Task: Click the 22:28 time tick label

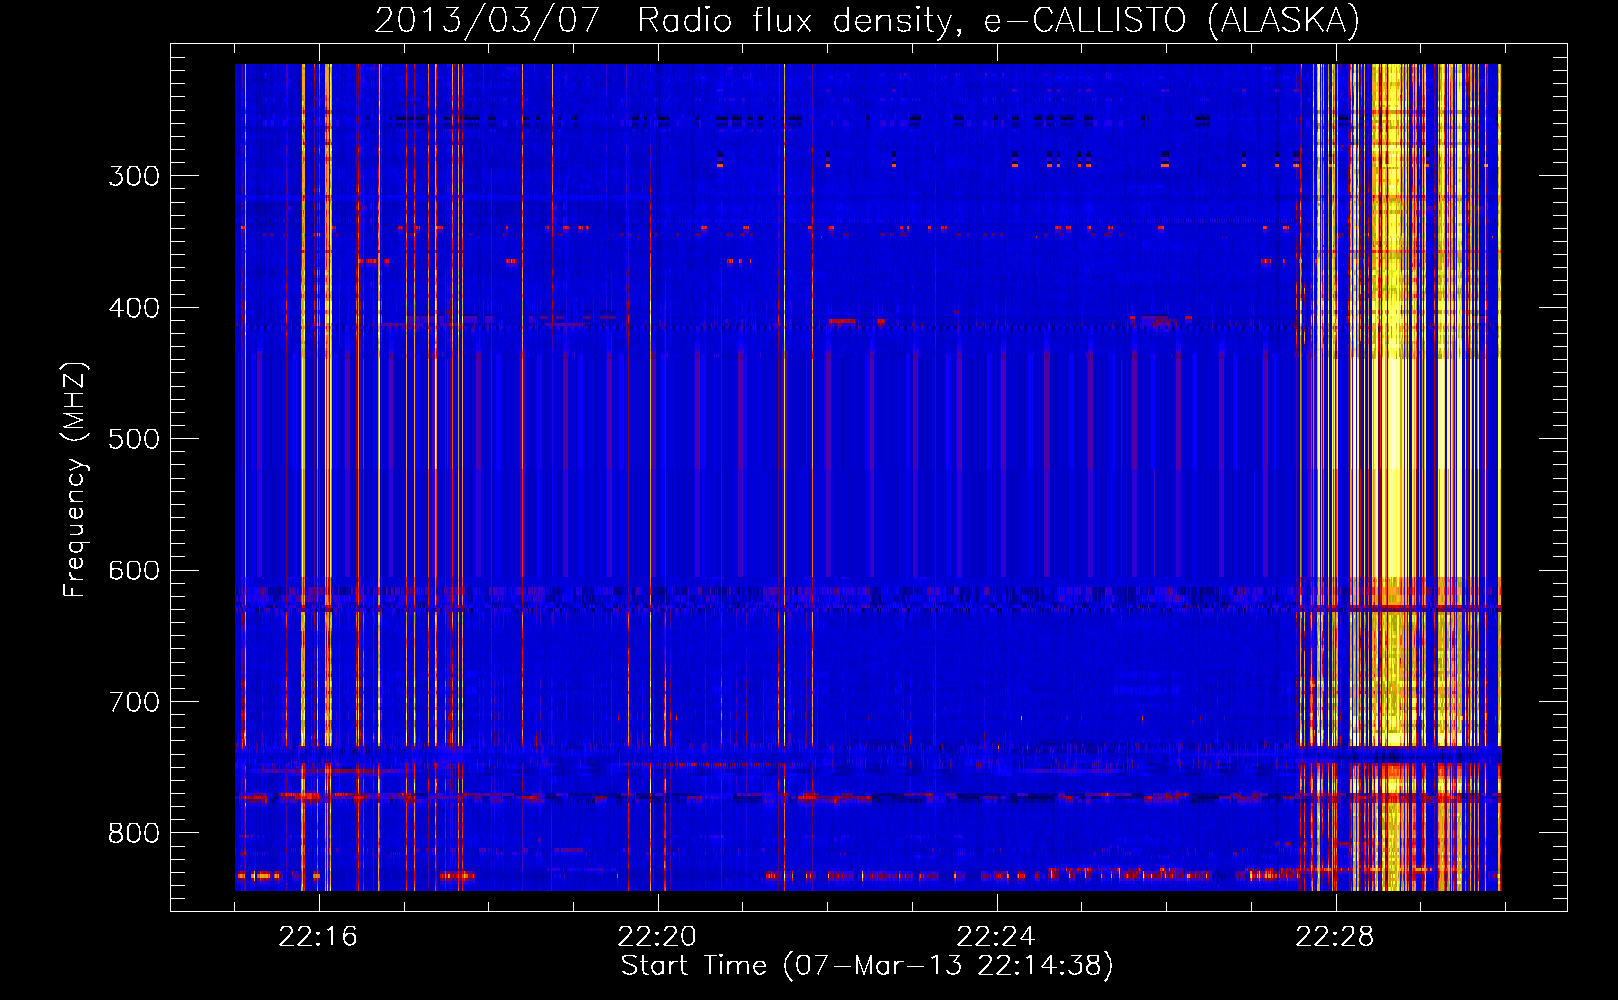Action: [x=1335, y=937]
